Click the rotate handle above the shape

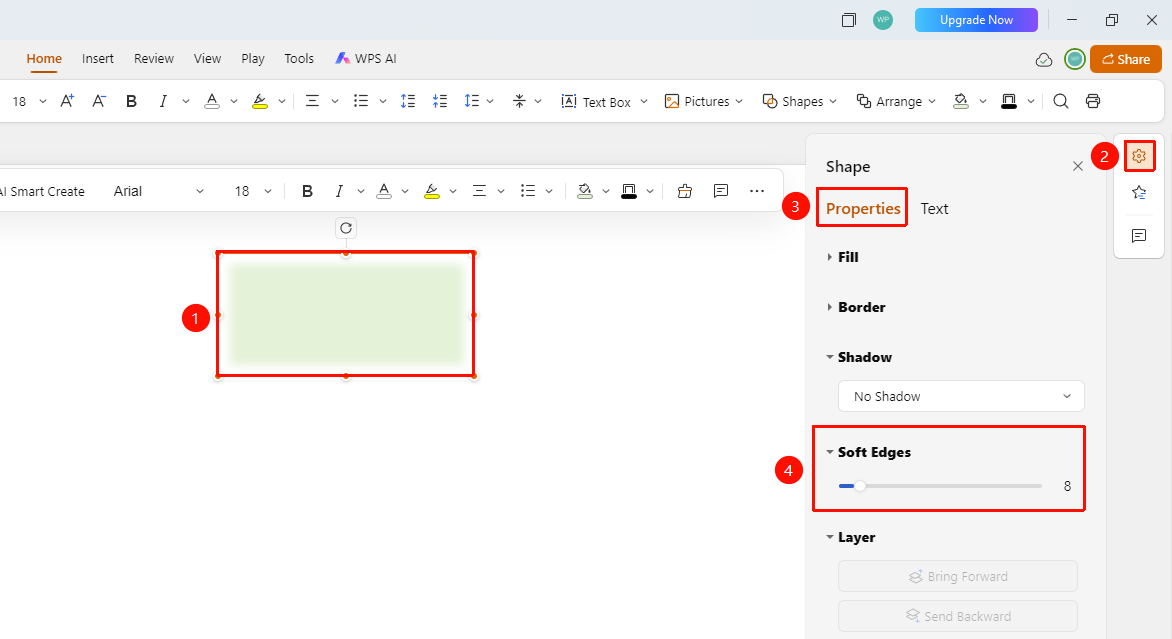tap(346, 228)
